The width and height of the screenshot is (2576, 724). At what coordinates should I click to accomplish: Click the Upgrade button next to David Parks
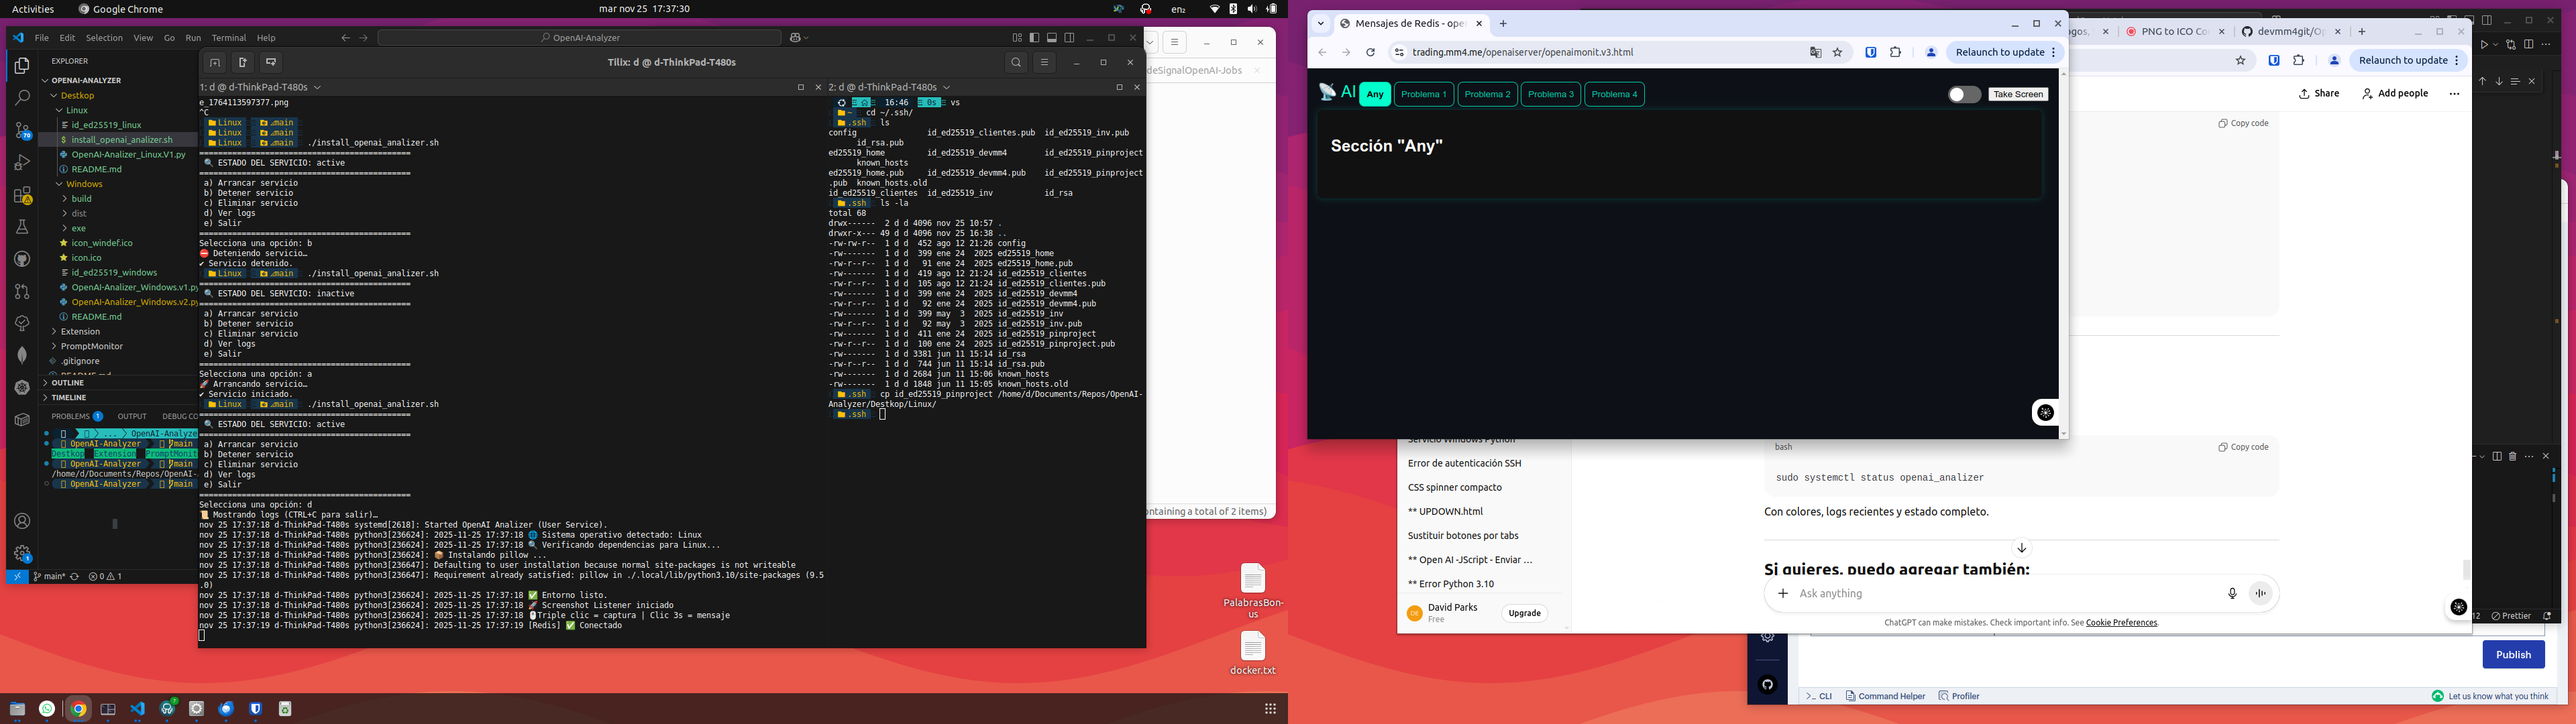(x=1524, y=613)
